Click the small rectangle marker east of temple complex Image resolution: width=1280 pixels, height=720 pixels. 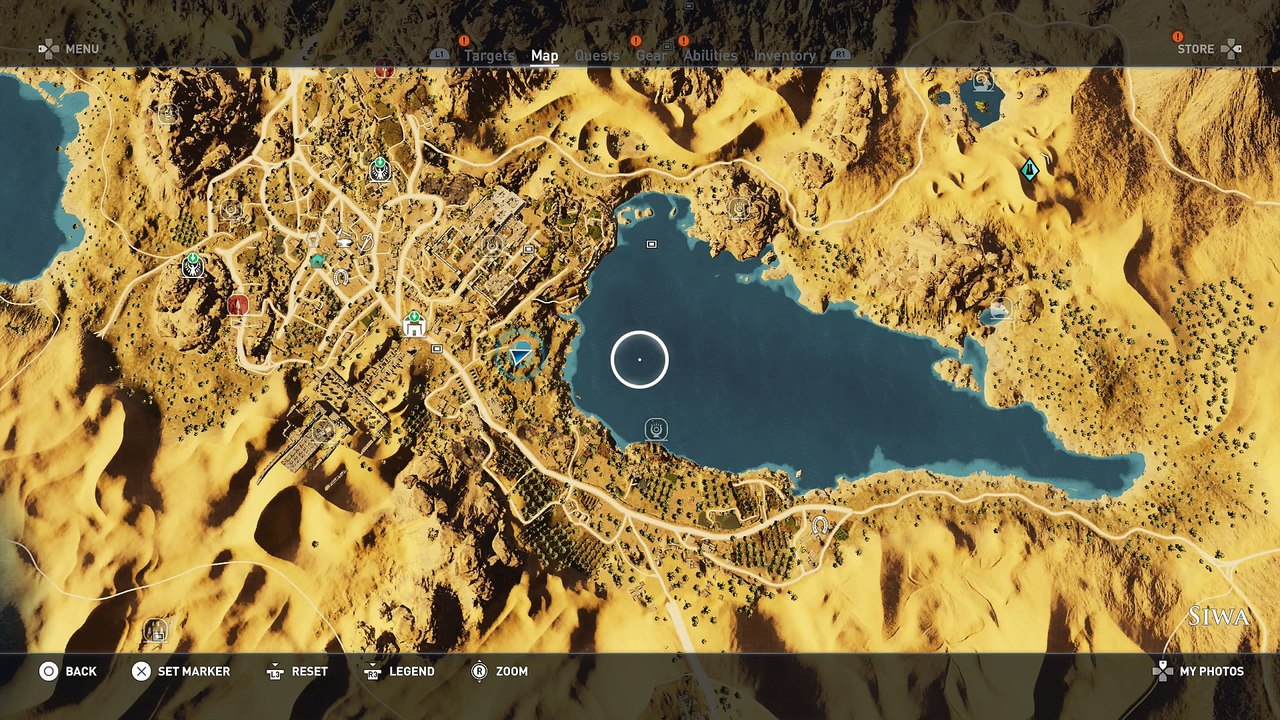point(529,250)
